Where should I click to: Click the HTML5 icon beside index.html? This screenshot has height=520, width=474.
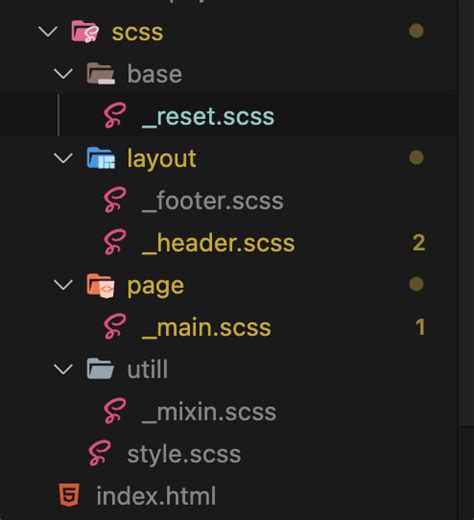click(x=69, y=495)
